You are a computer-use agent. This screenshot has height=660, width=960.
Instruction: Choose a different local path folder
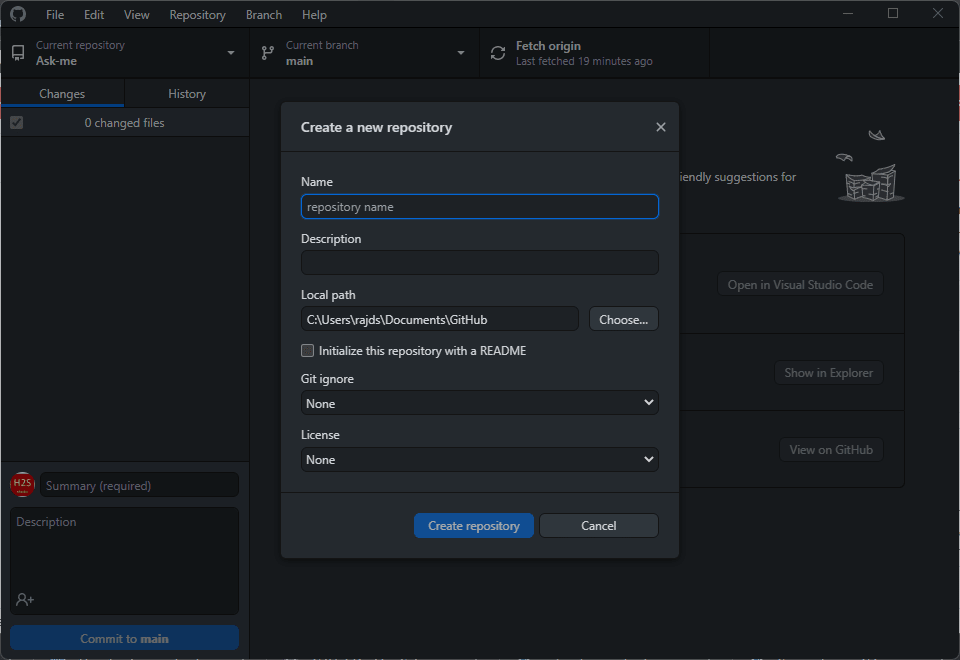pos(623,318)
